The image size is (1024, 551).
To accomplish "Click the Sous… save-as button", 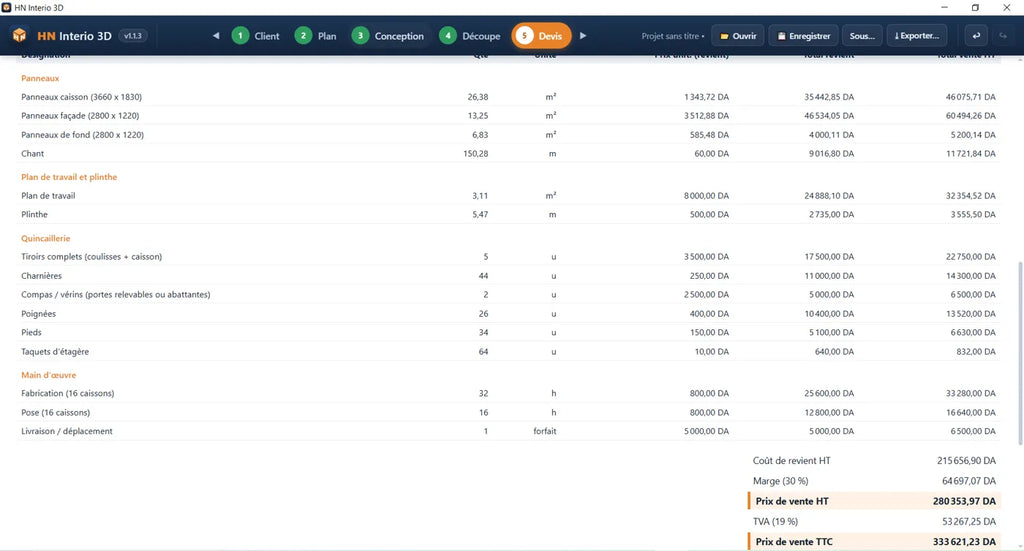I will pos(862,36).
